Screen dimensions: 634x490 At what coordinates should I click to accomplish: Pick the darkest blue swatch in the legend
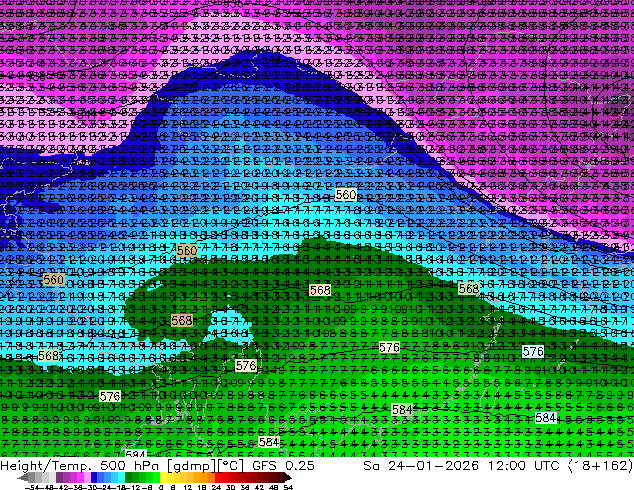coord(94,477)
